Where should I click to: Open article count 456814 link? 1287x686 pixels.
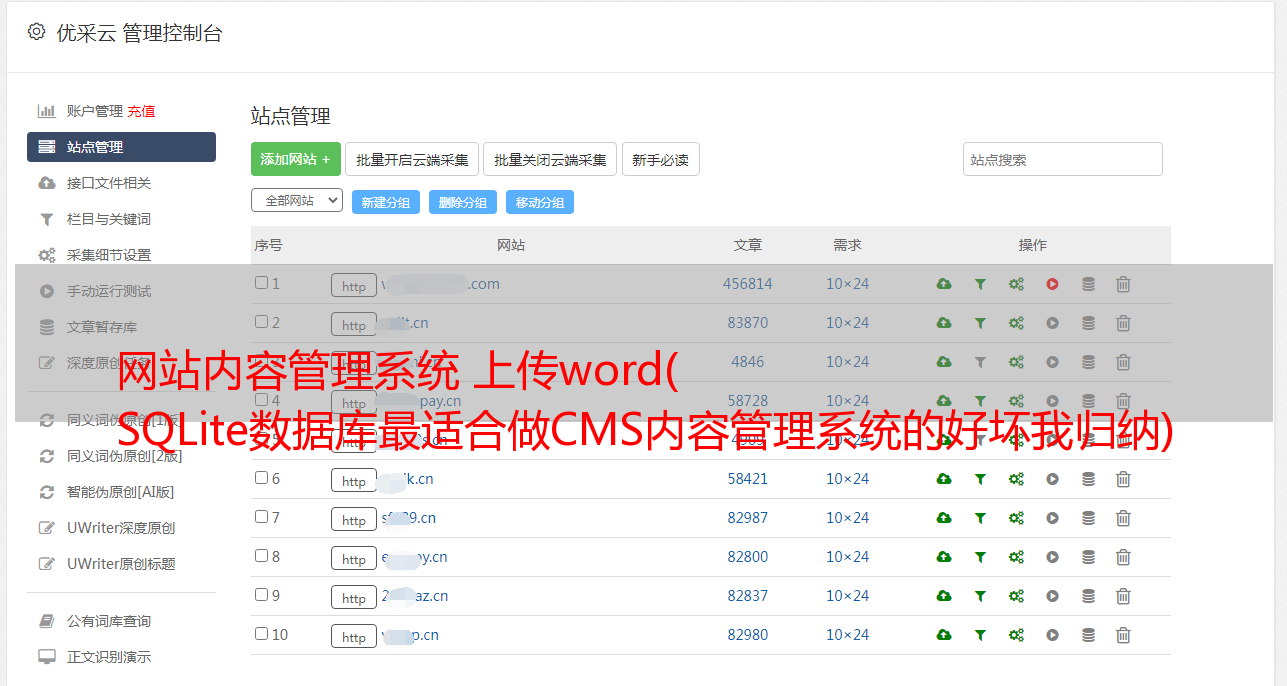coord(748,284)
